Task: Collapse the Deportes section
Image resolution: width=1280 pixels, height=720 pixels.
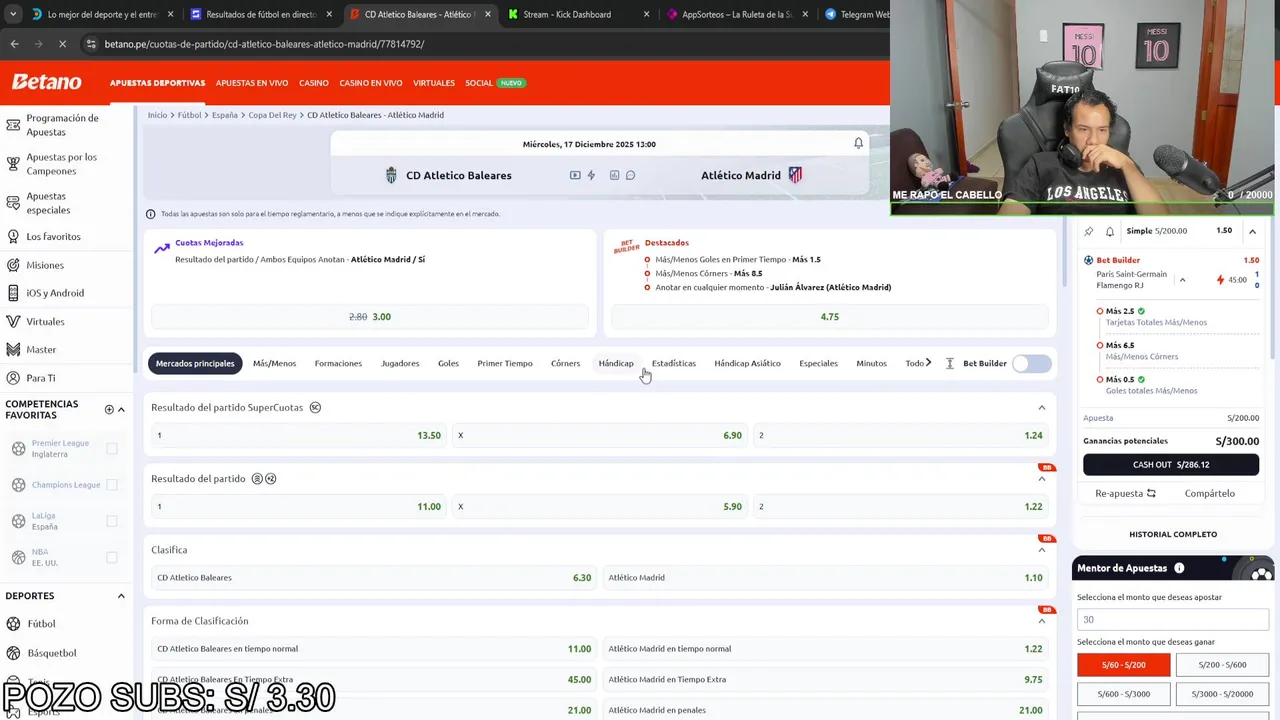Action: tap(121, 596)
